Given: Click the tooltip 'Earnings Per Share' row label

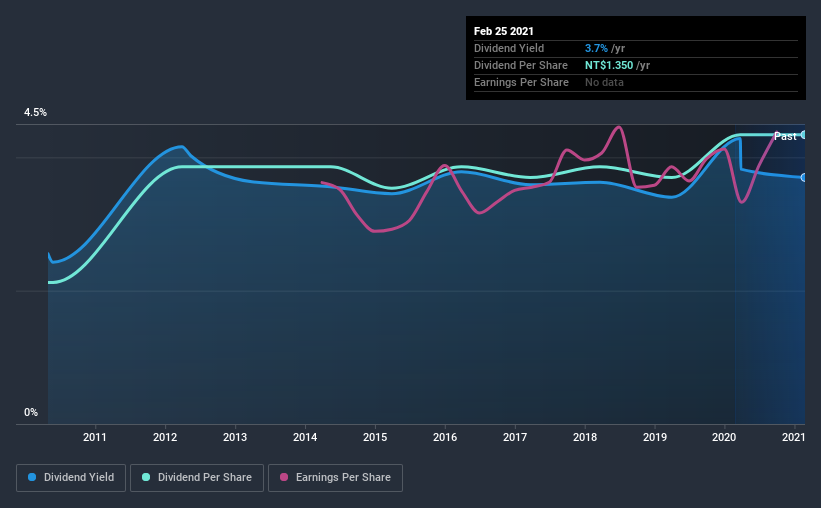Looking at the screenshot, I should [521, 82].
